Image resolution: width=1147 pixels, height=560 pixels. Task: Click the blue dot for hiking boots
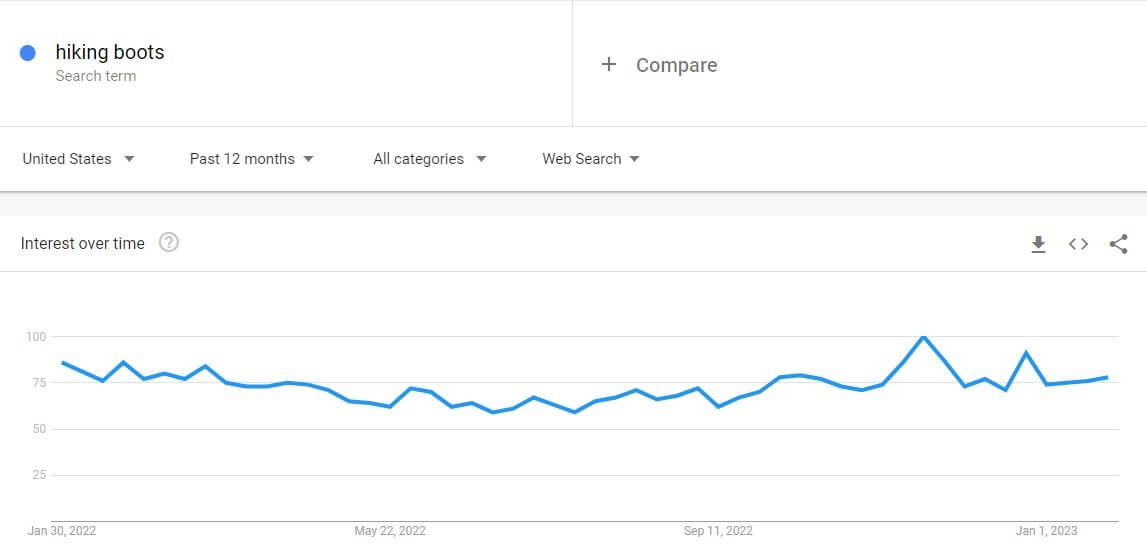28,53
